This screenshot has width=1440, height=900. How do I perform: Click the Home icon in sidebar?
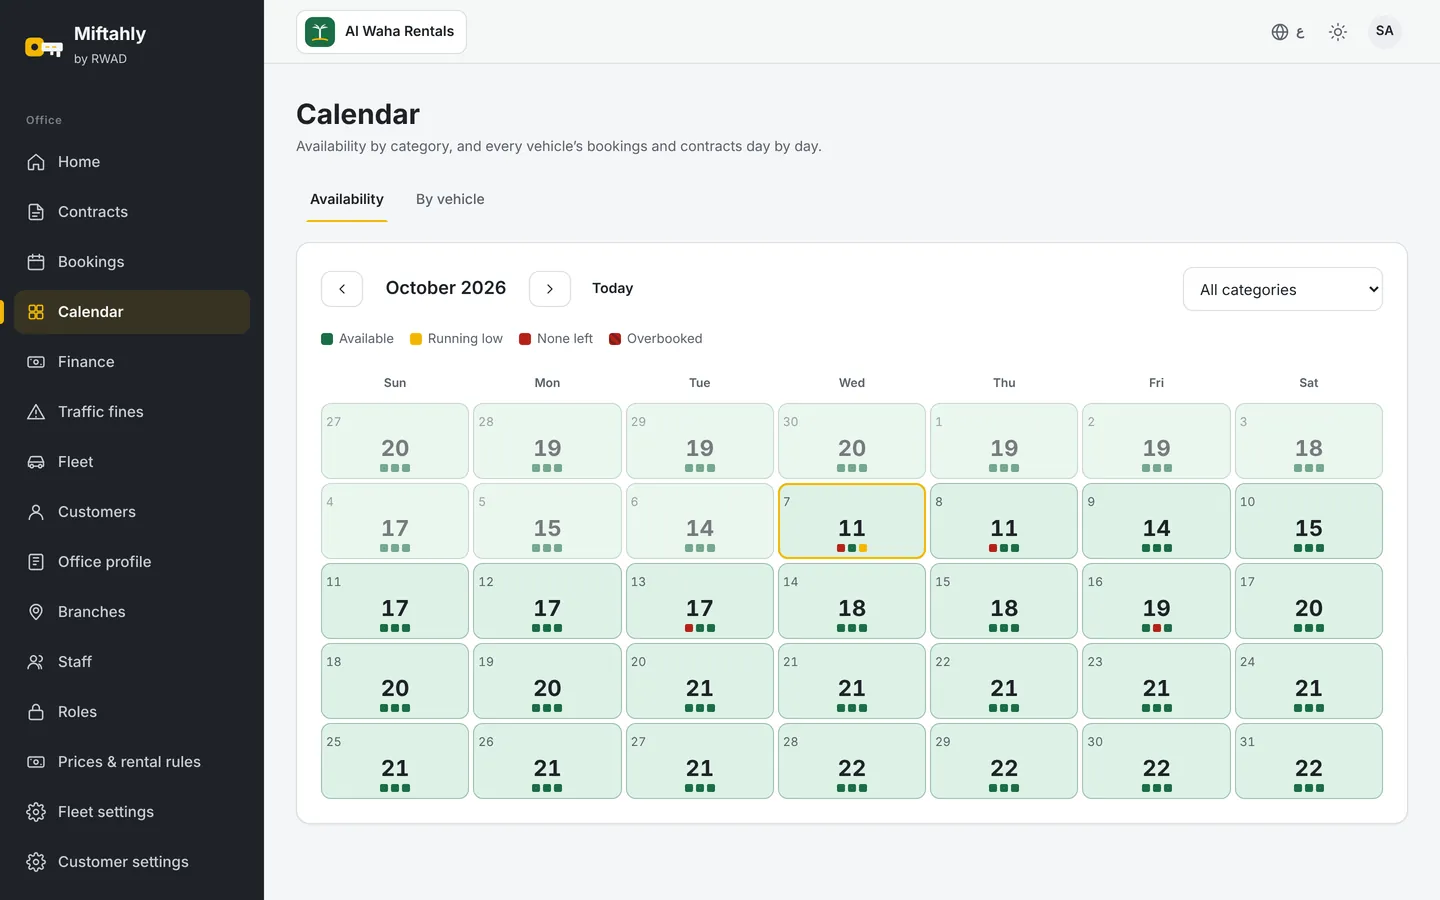point(36,162)
